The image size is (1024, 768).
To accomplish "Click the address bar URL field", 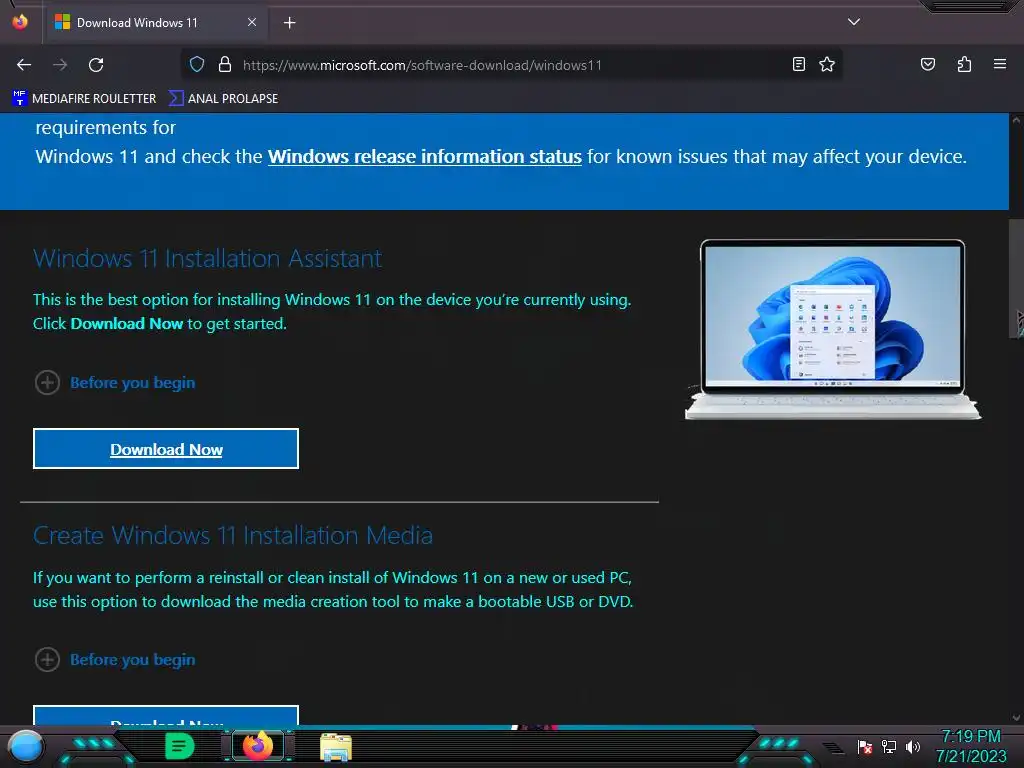I will [x=513, y=65].
